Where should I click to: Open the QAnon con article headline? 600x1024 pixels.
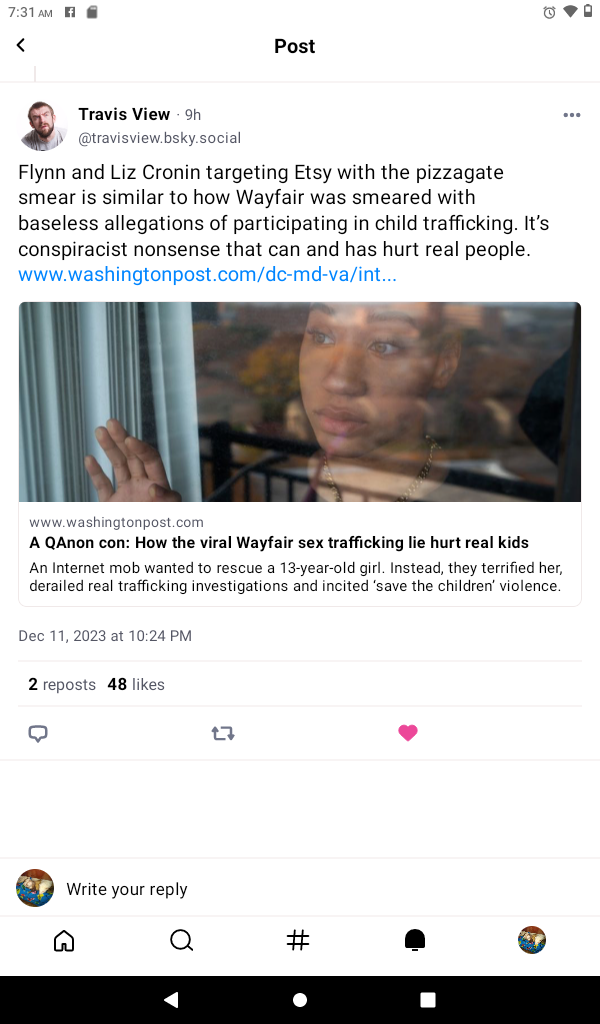[279, 543]
